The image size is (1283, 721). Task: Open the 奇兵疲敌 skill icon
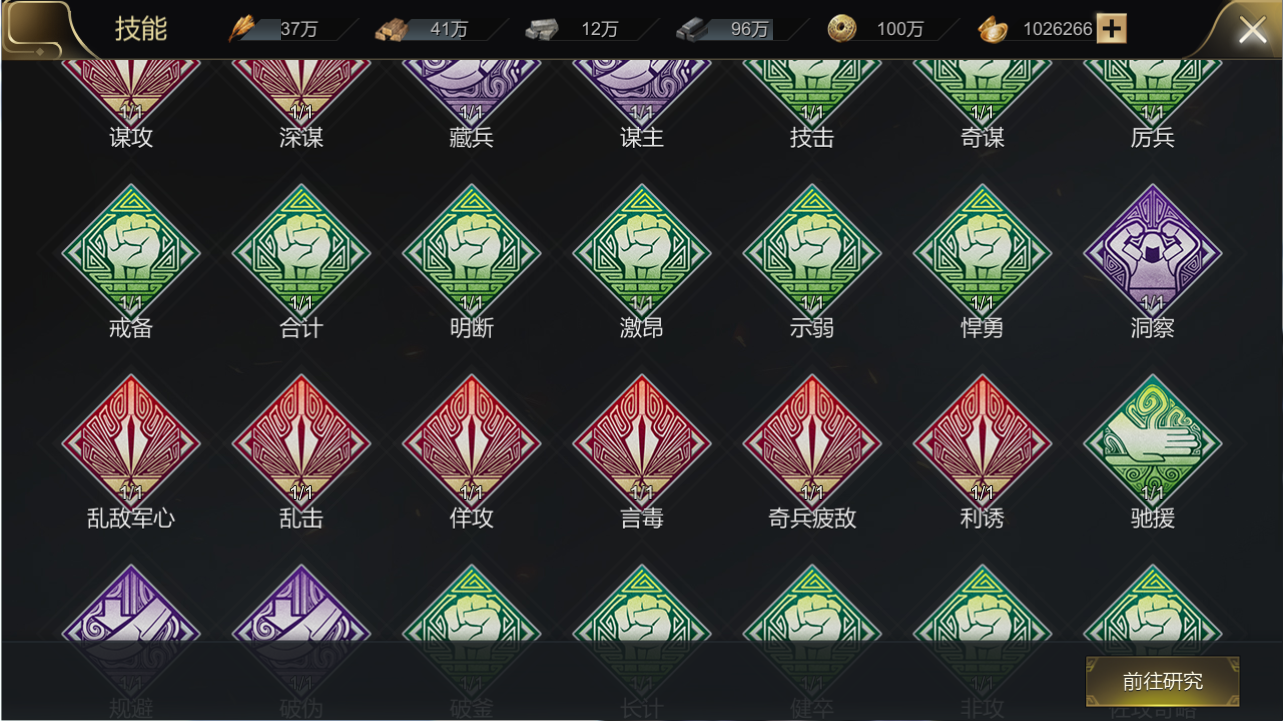click(812, 443)
